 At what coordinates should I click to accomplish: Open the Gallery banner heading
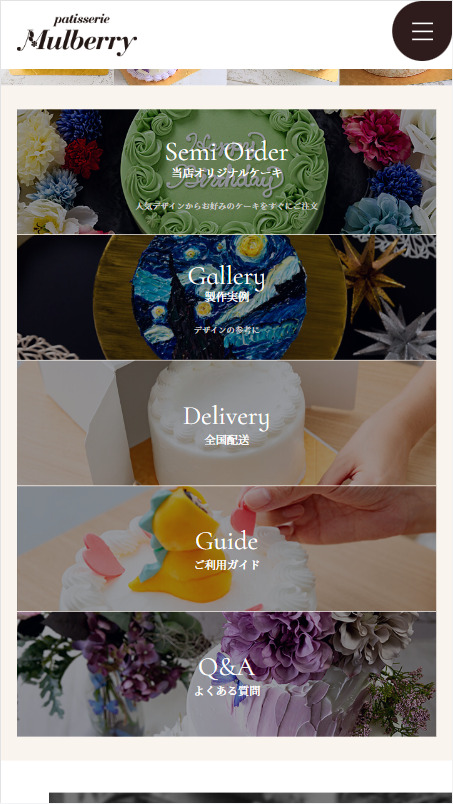[226, 277]
